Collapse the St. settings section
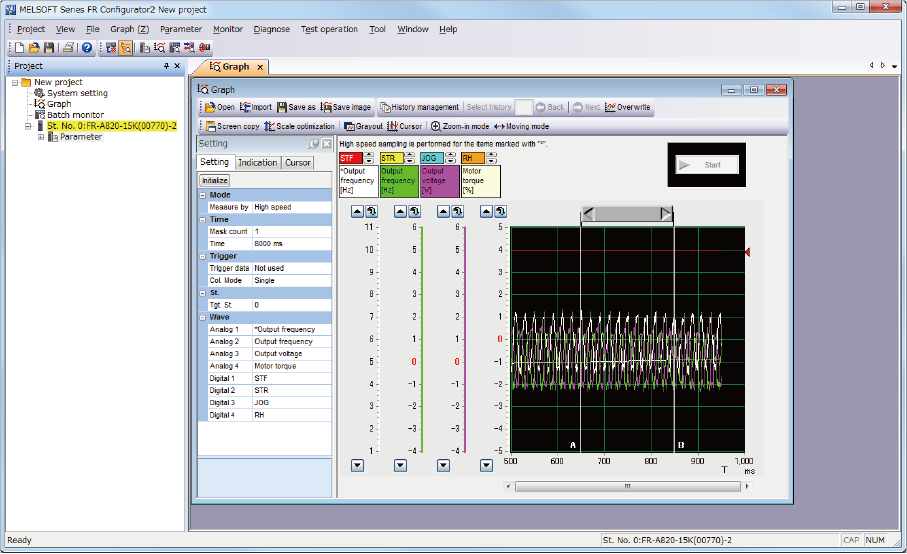The height and width of the screenshot is (554, 907). tap(203, 293)
